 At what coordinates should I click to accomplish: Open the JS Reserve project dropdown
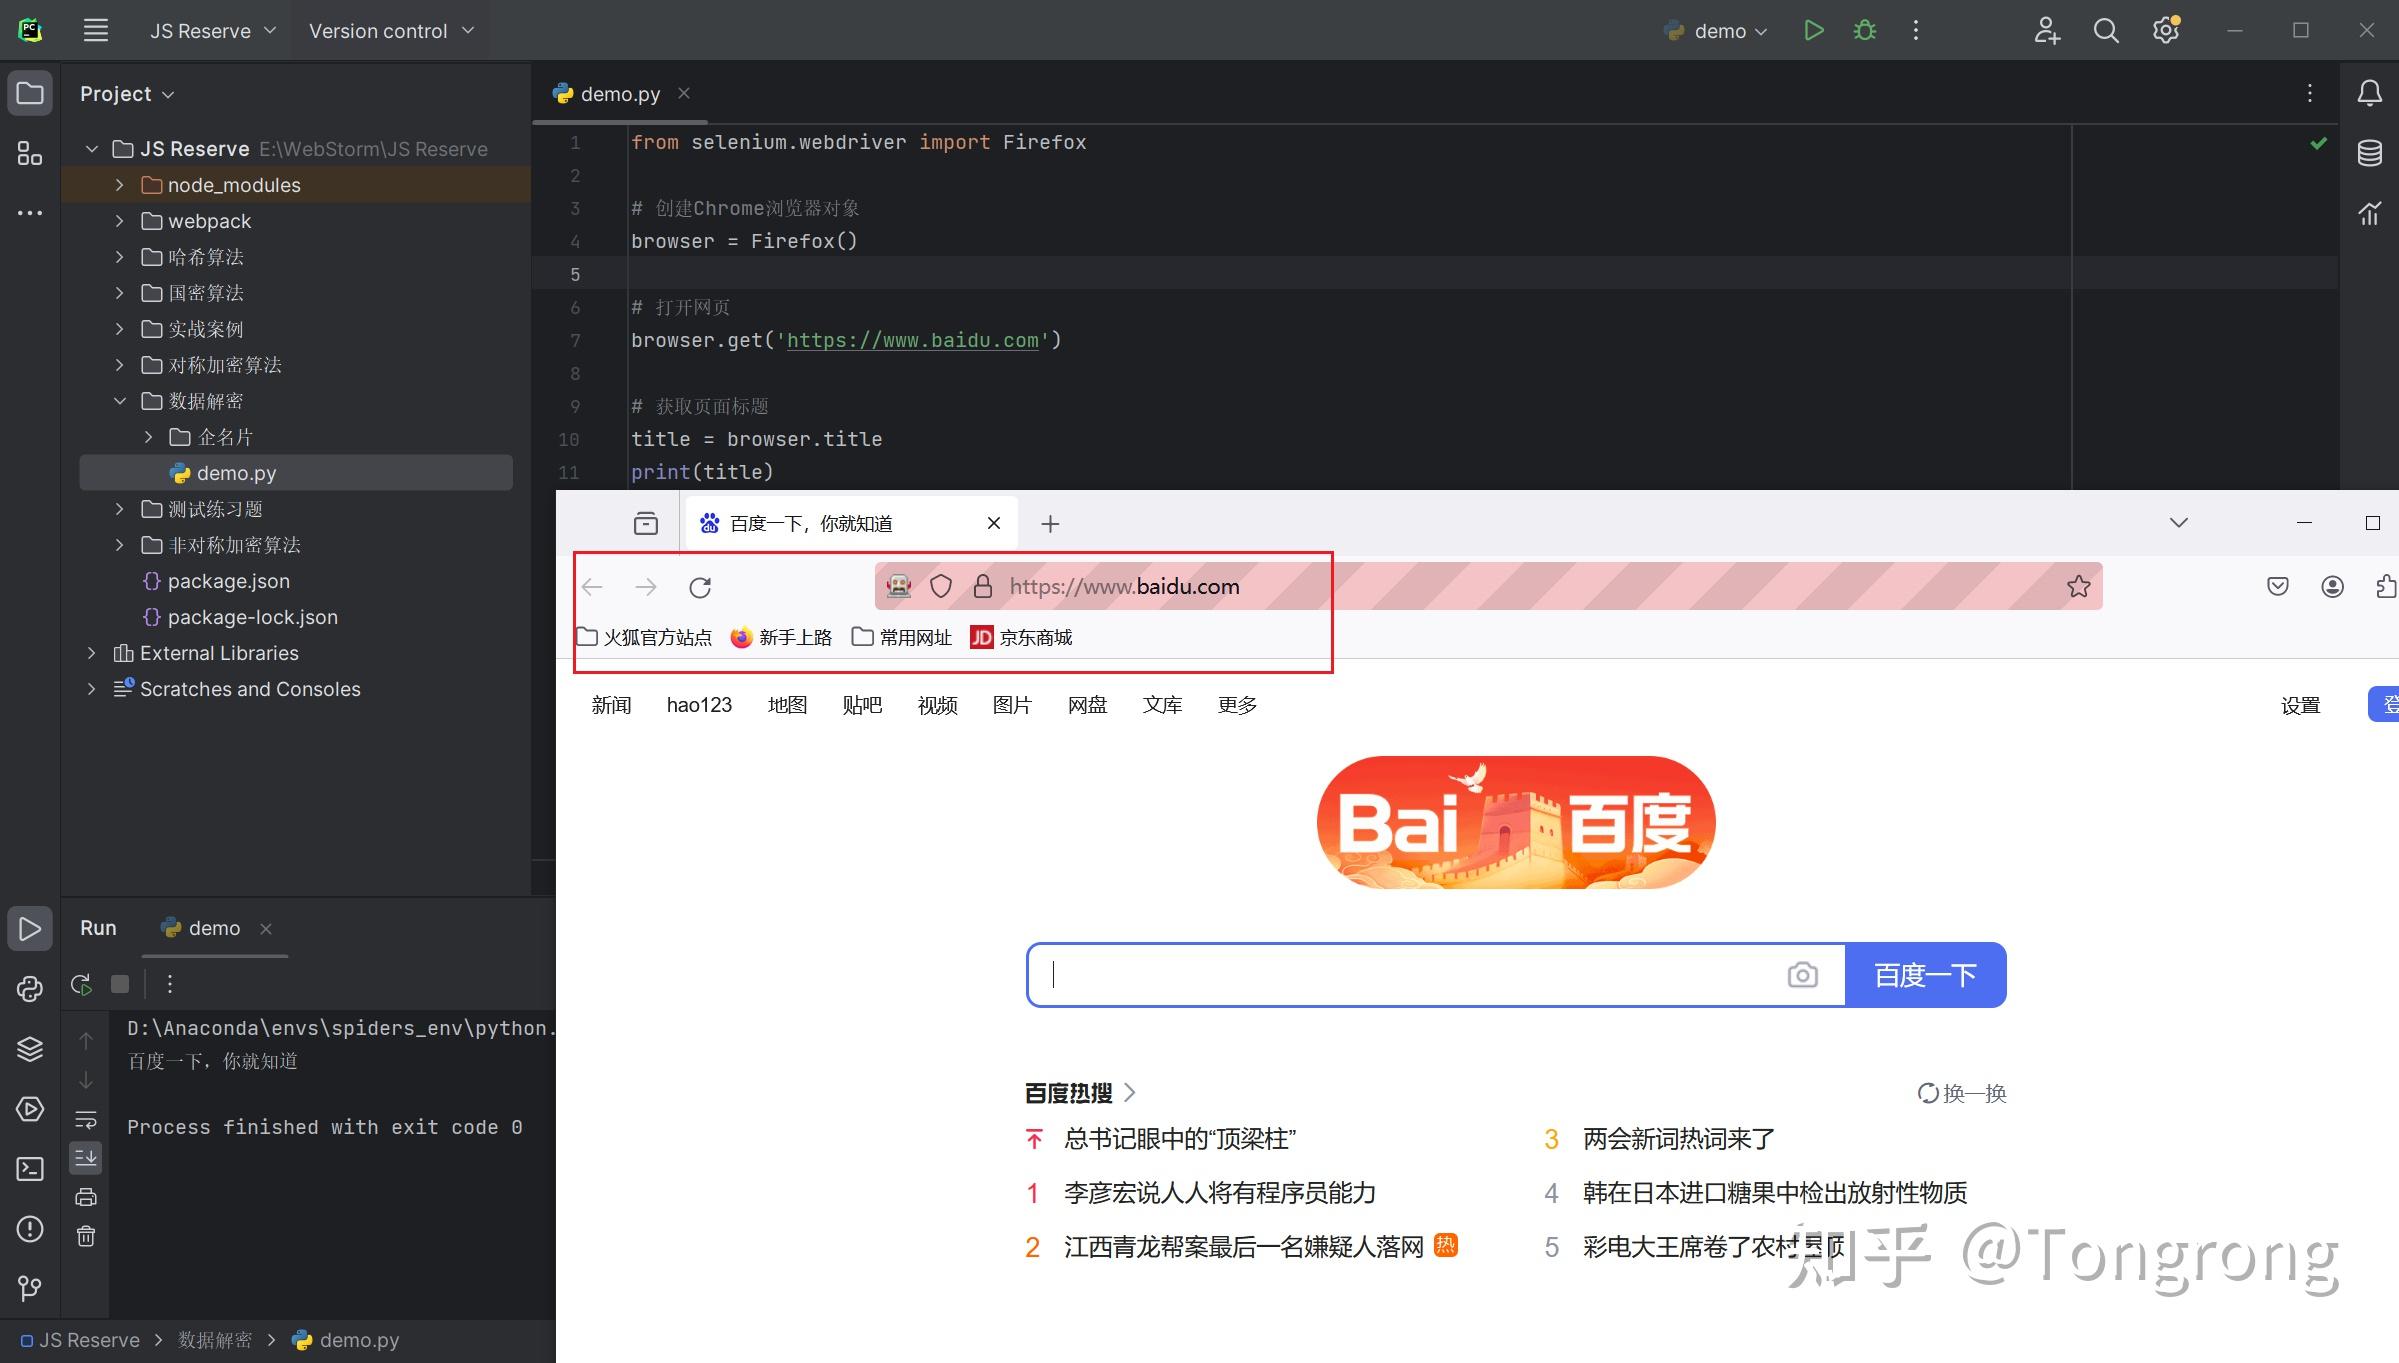211,30
